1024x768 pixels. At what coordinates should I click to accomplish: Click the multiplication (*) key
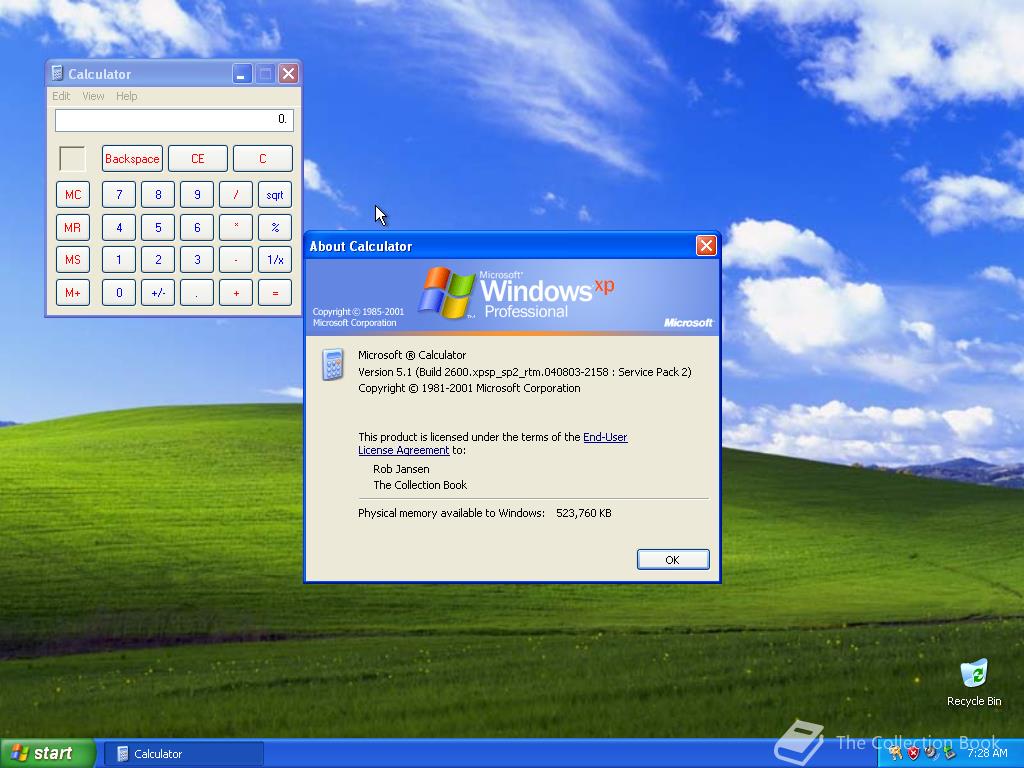click(x=236, y=227)
